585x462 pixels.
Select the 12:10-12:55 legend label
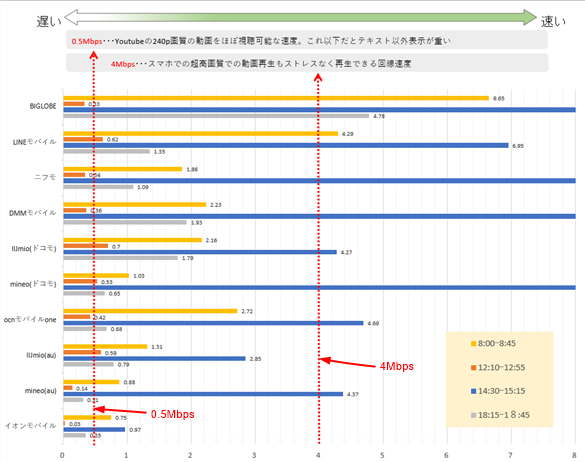[501, 367]
